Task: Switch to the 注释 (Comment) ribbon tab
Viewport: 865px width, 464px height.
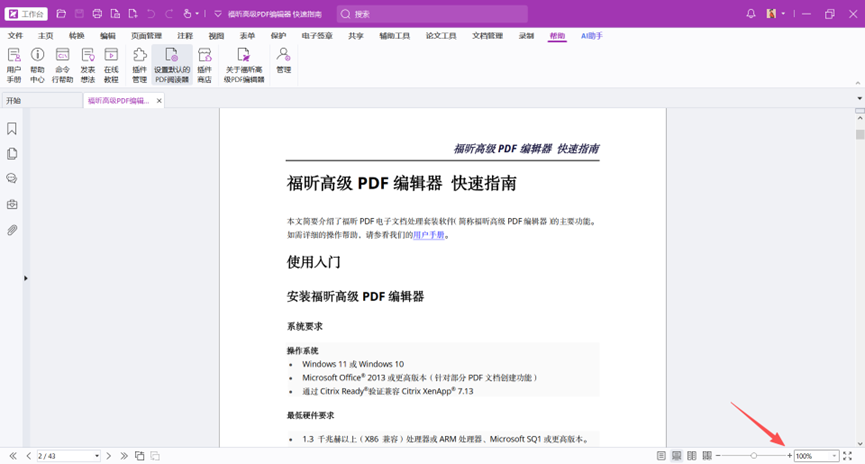Action: point(185,36)
